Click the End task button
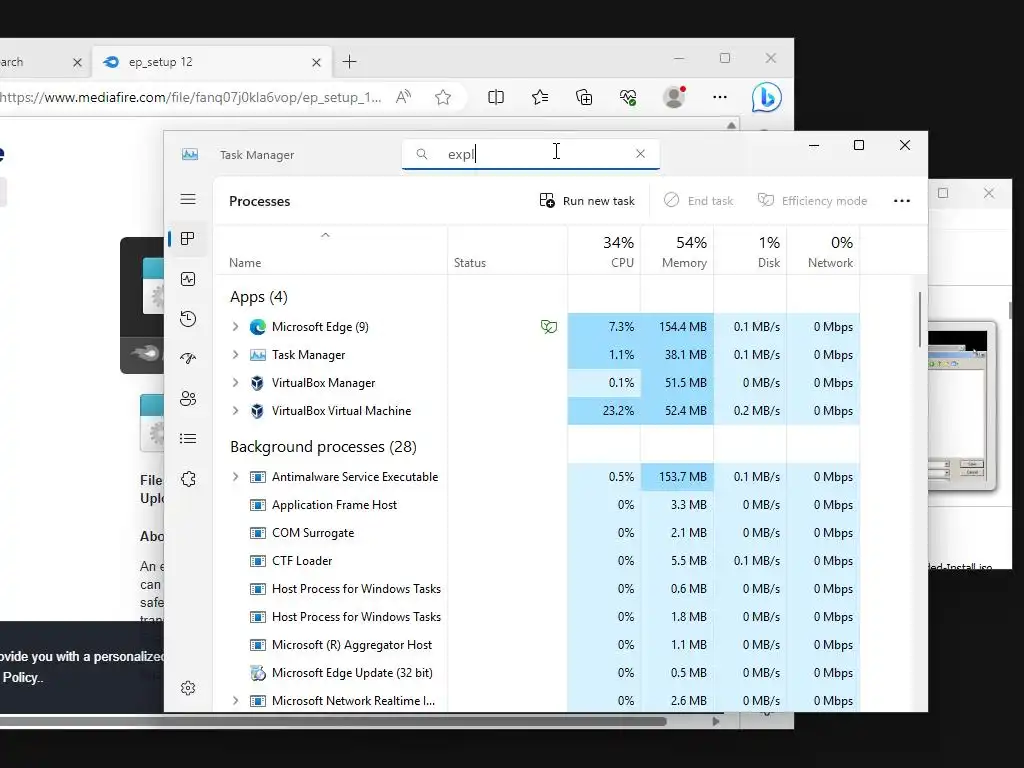 tap(699, 201)
